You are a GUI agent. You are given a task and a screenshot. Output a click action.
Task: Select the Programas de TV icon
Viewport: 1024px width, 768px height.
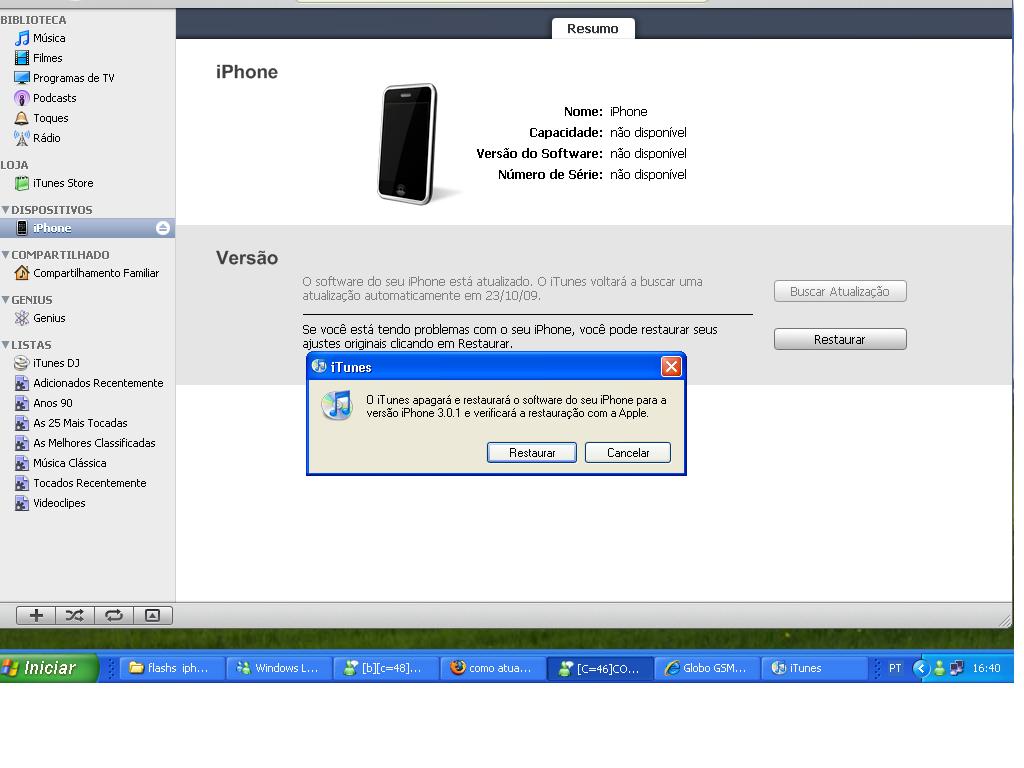(x=22, y=78)
